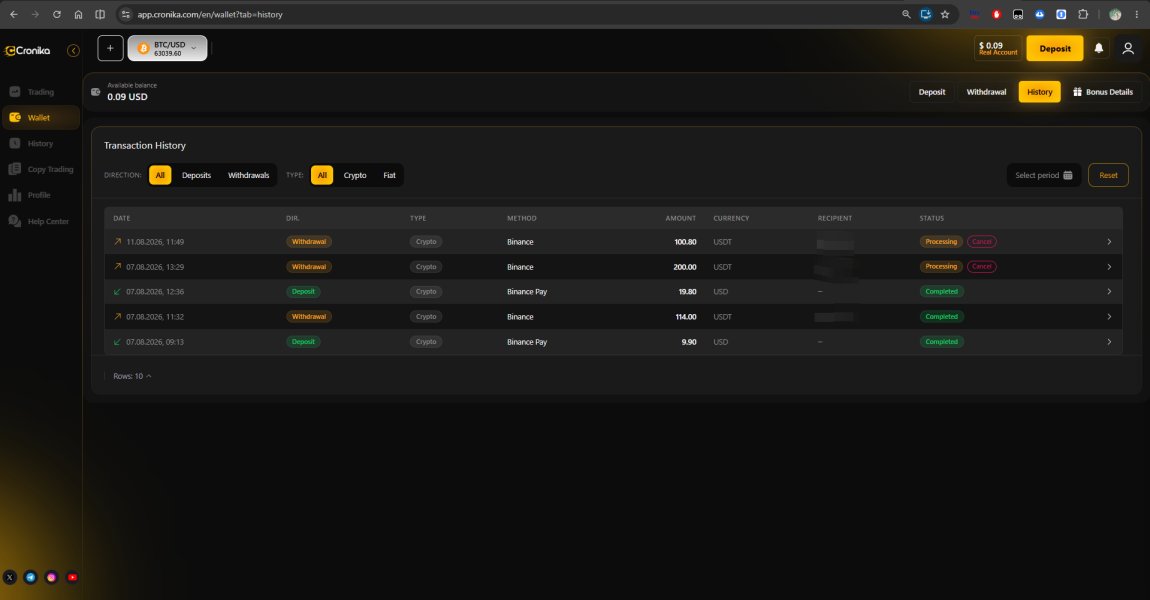
Task: Open the browser extensions puzzle icon
Action: tap(1083, 14)
